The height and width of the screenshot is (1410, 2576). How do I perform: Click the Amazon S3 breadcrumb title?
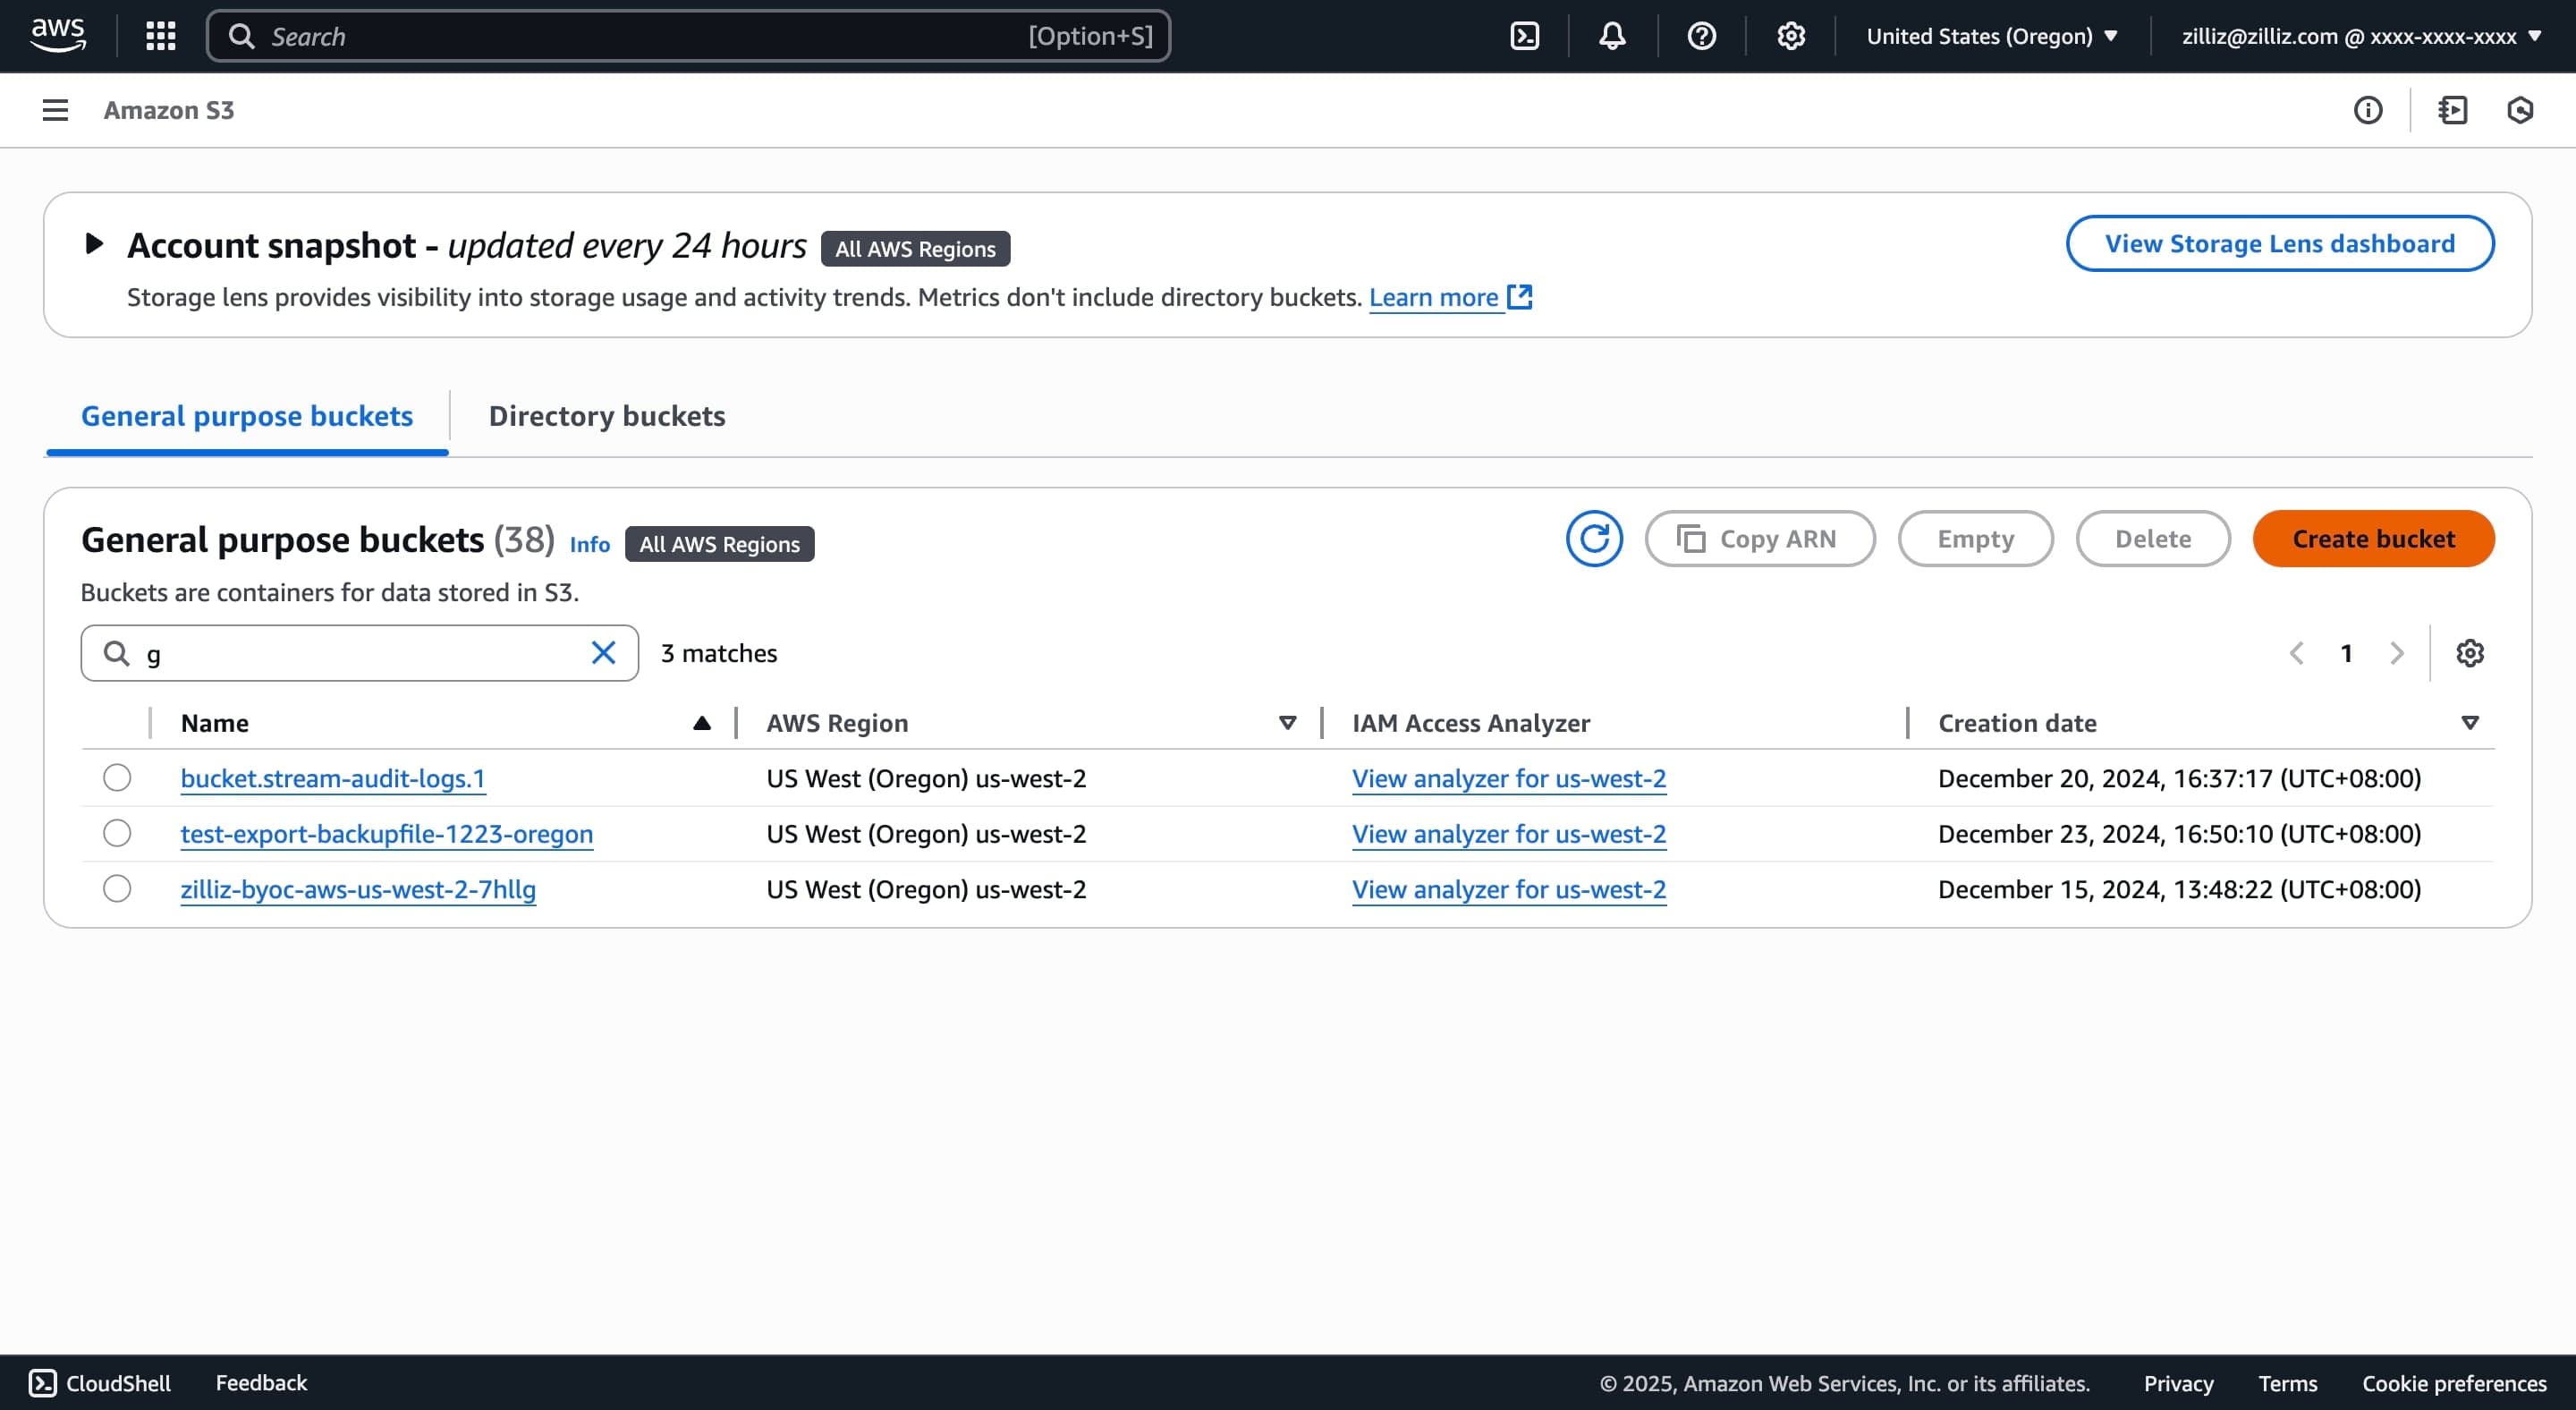(x=169, y=110)
